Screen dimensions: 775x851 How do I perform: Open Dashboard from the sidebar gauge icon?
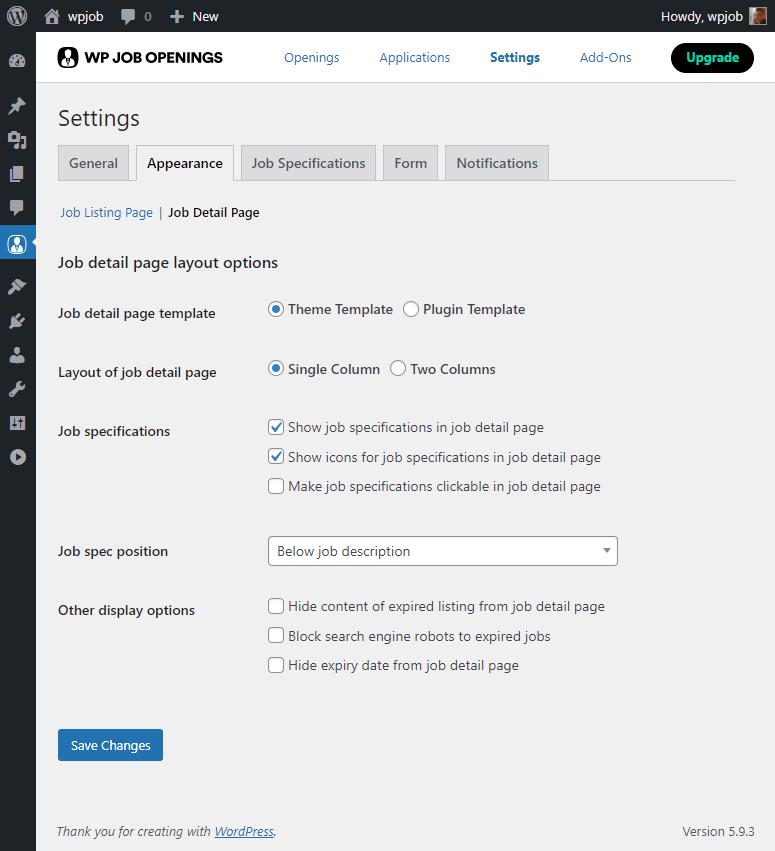[17, 61]
